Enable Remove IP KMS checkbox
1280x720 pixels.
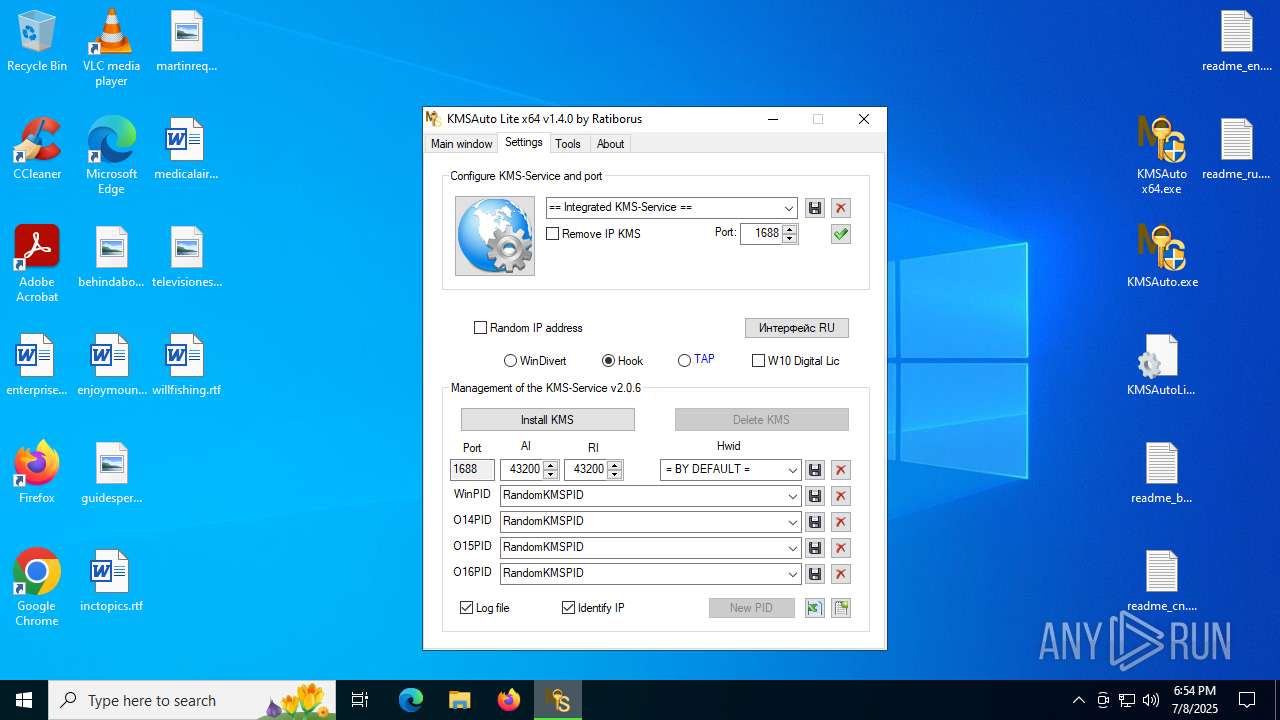(553, 234)
